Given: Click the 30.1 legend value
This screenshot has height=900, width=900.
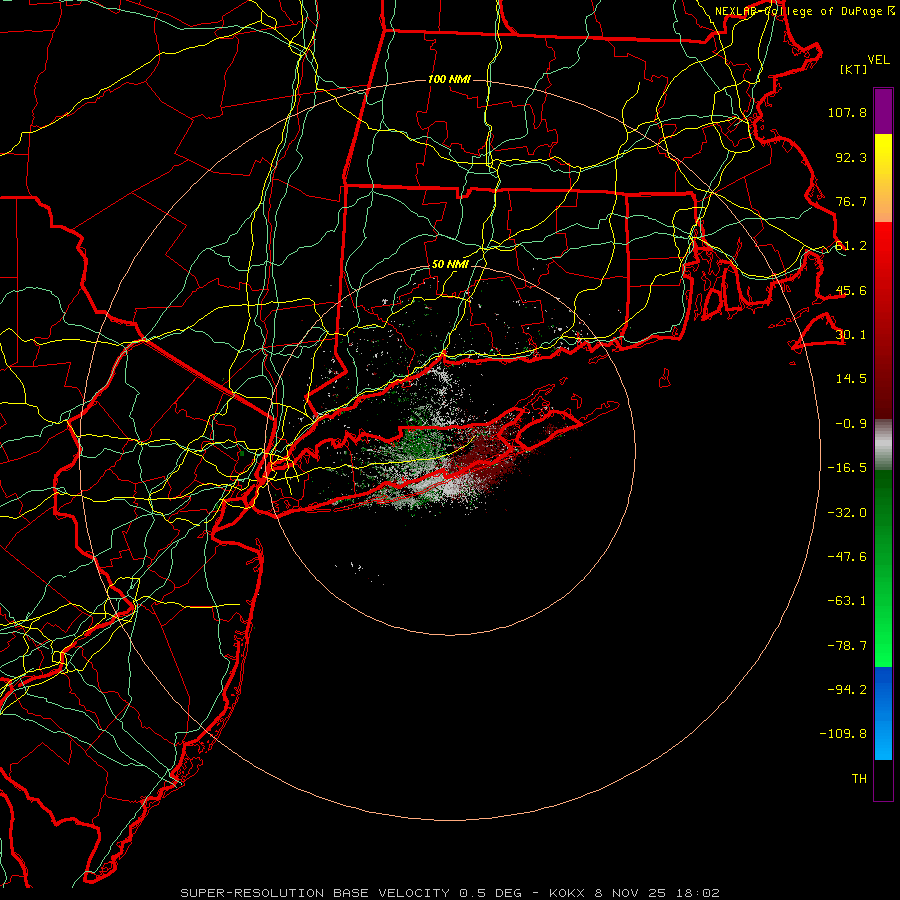Looking at the screenshot, I should [851, 335].
